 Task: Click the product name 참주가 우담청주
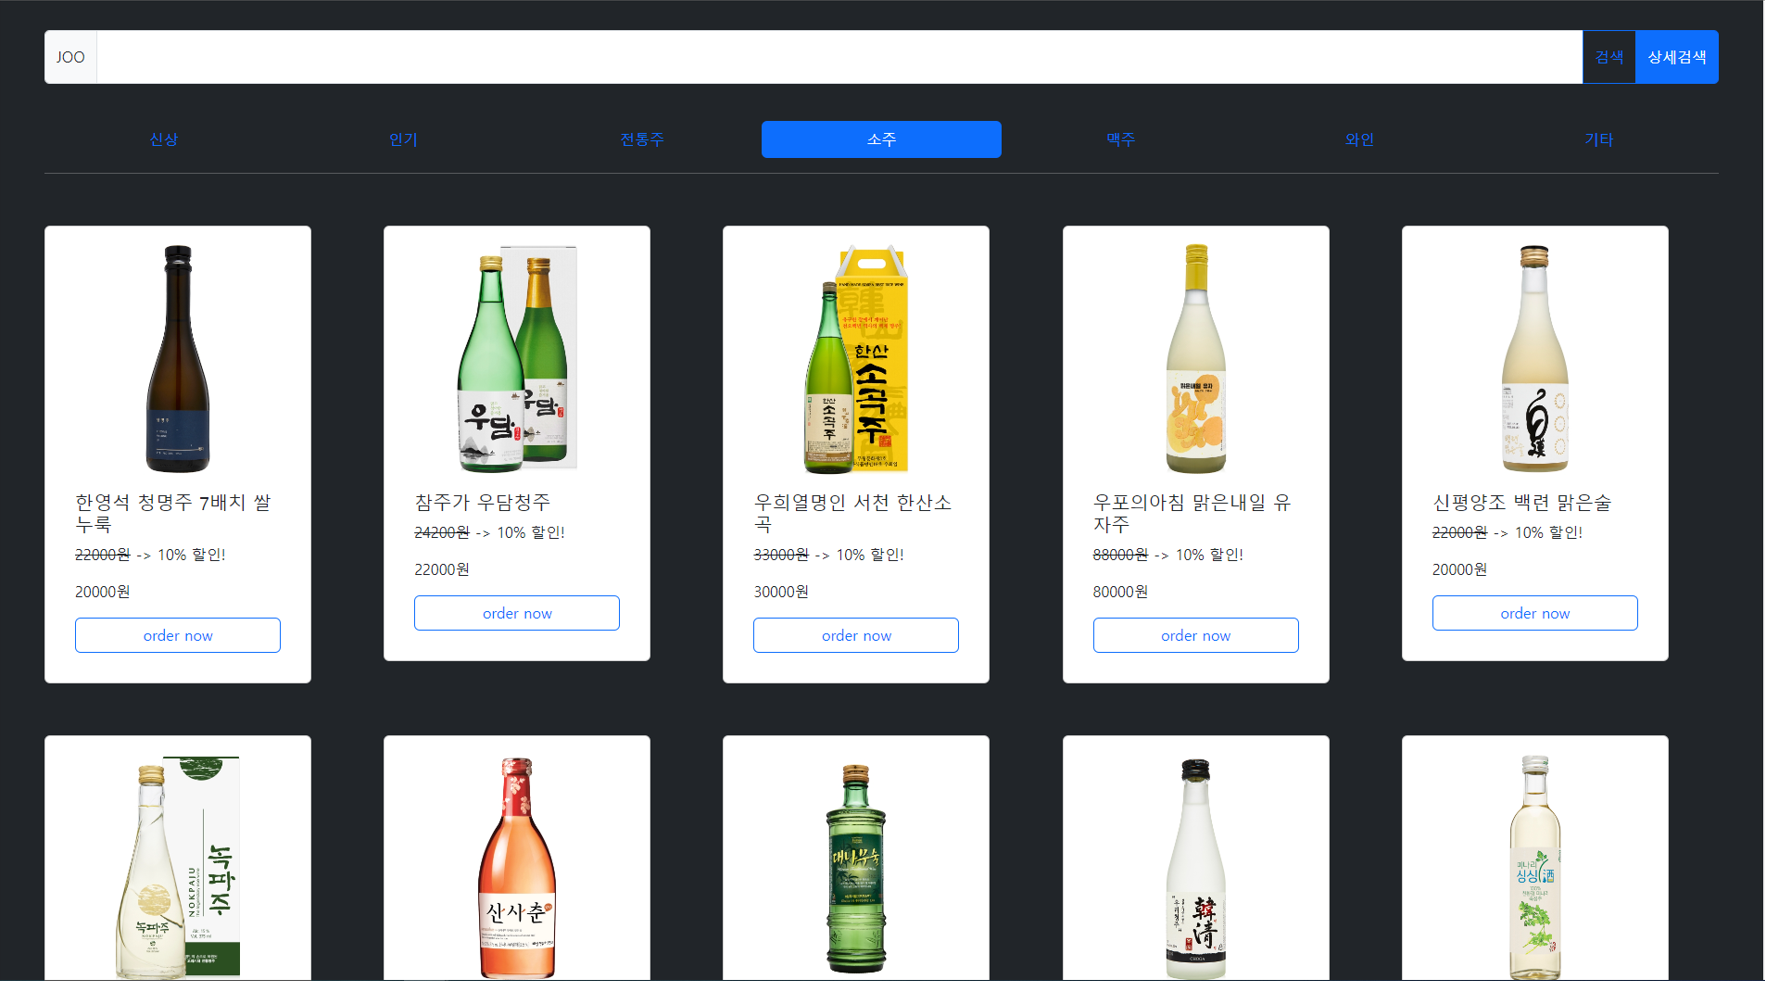(482, 502)
